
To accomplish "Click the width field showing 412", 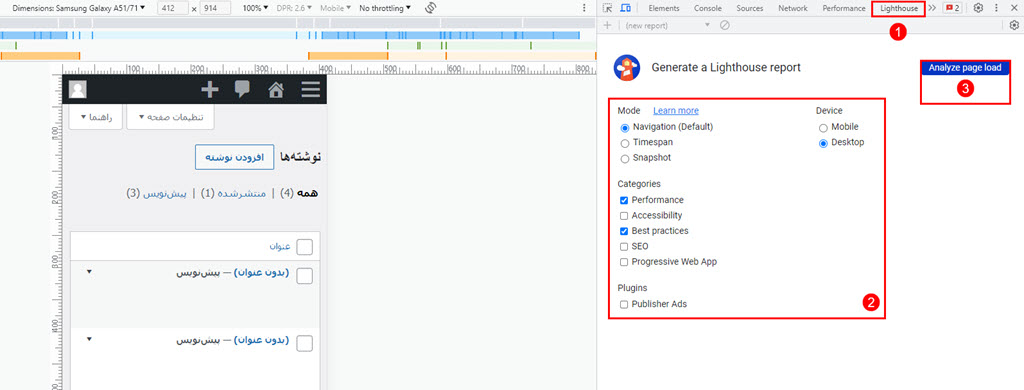I will click(x=172, y=8).
